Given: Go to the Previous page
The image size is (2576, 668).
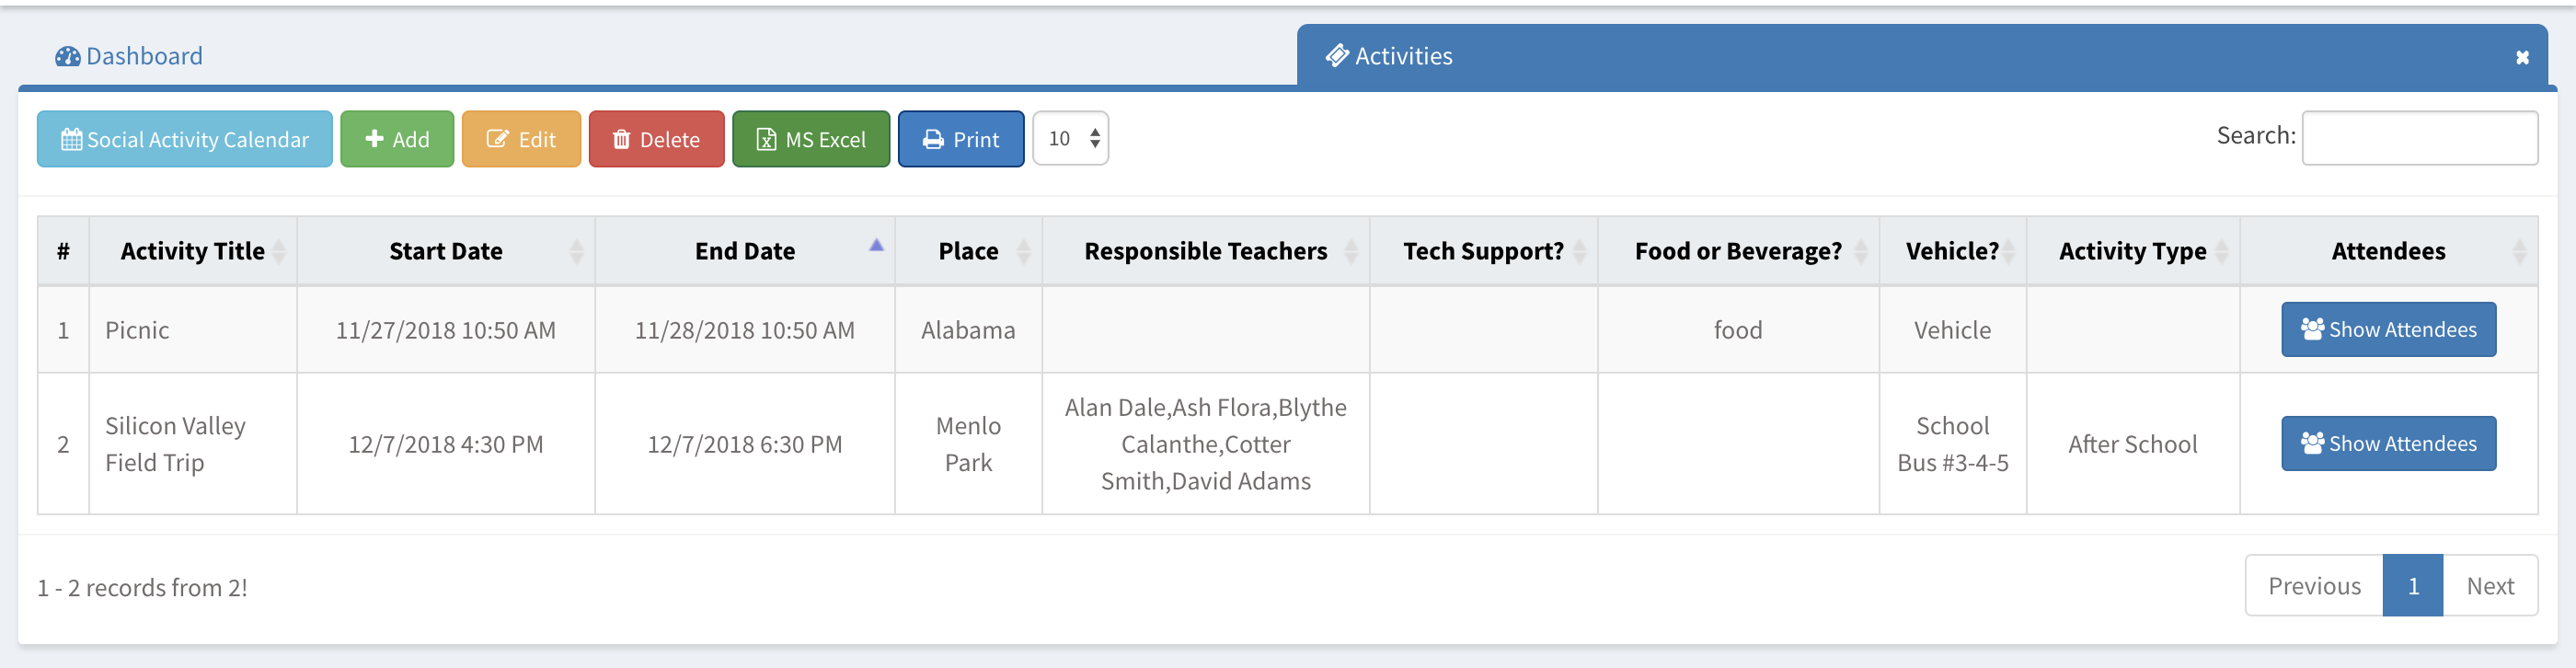Looking at the screenshot, I should pos(2313,586).
